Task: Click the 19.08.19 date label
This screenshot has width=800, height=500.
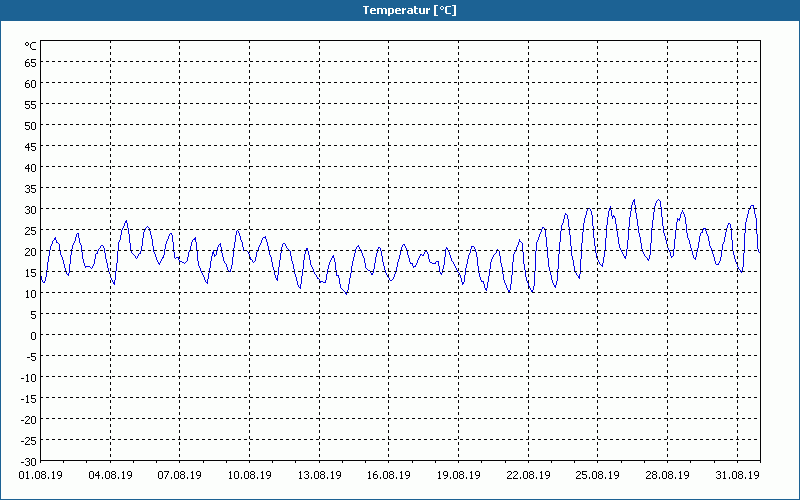Action: (459, 475)
